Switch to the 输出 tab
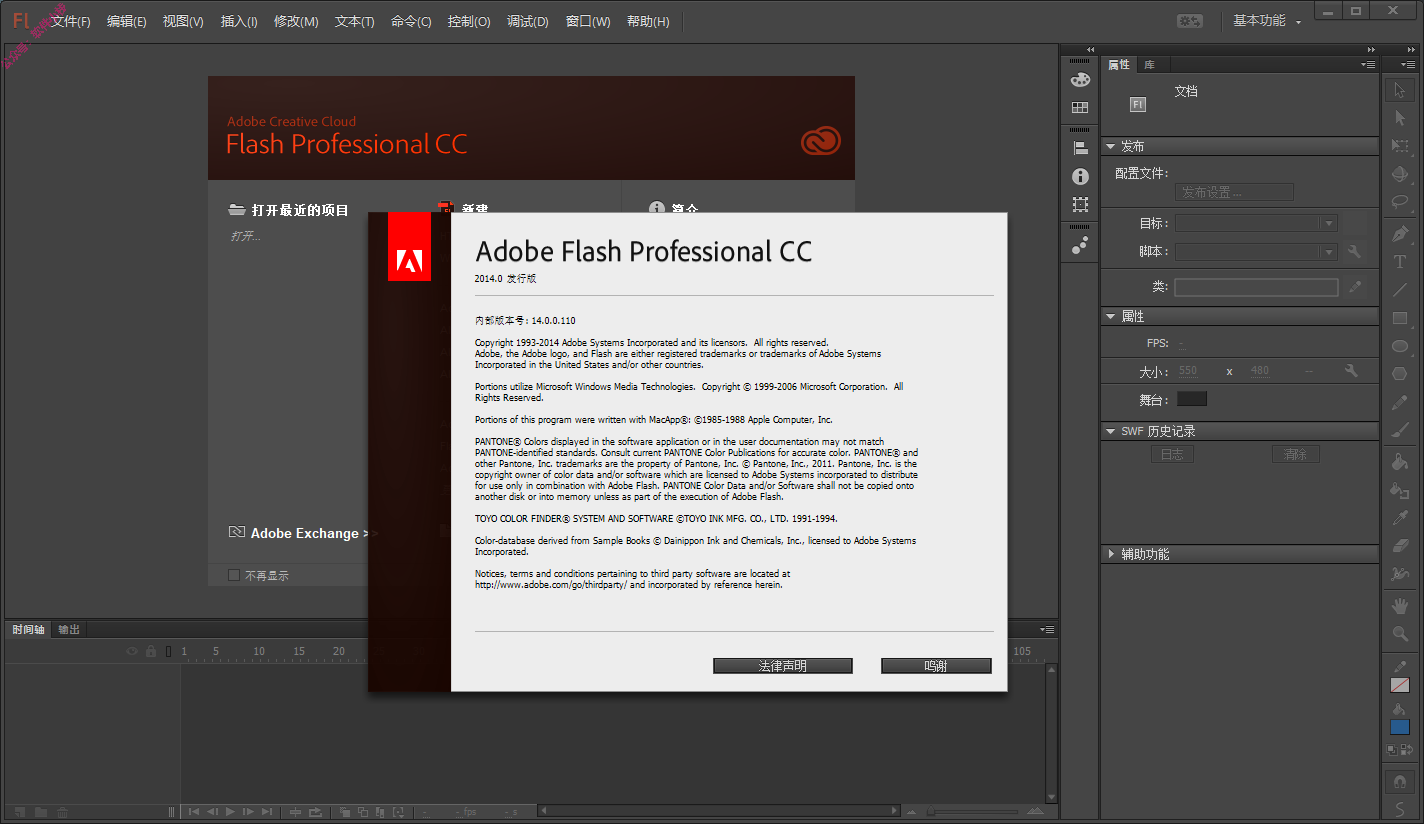The height and width of the screenshot is (824, 1424). click(69, 629)
